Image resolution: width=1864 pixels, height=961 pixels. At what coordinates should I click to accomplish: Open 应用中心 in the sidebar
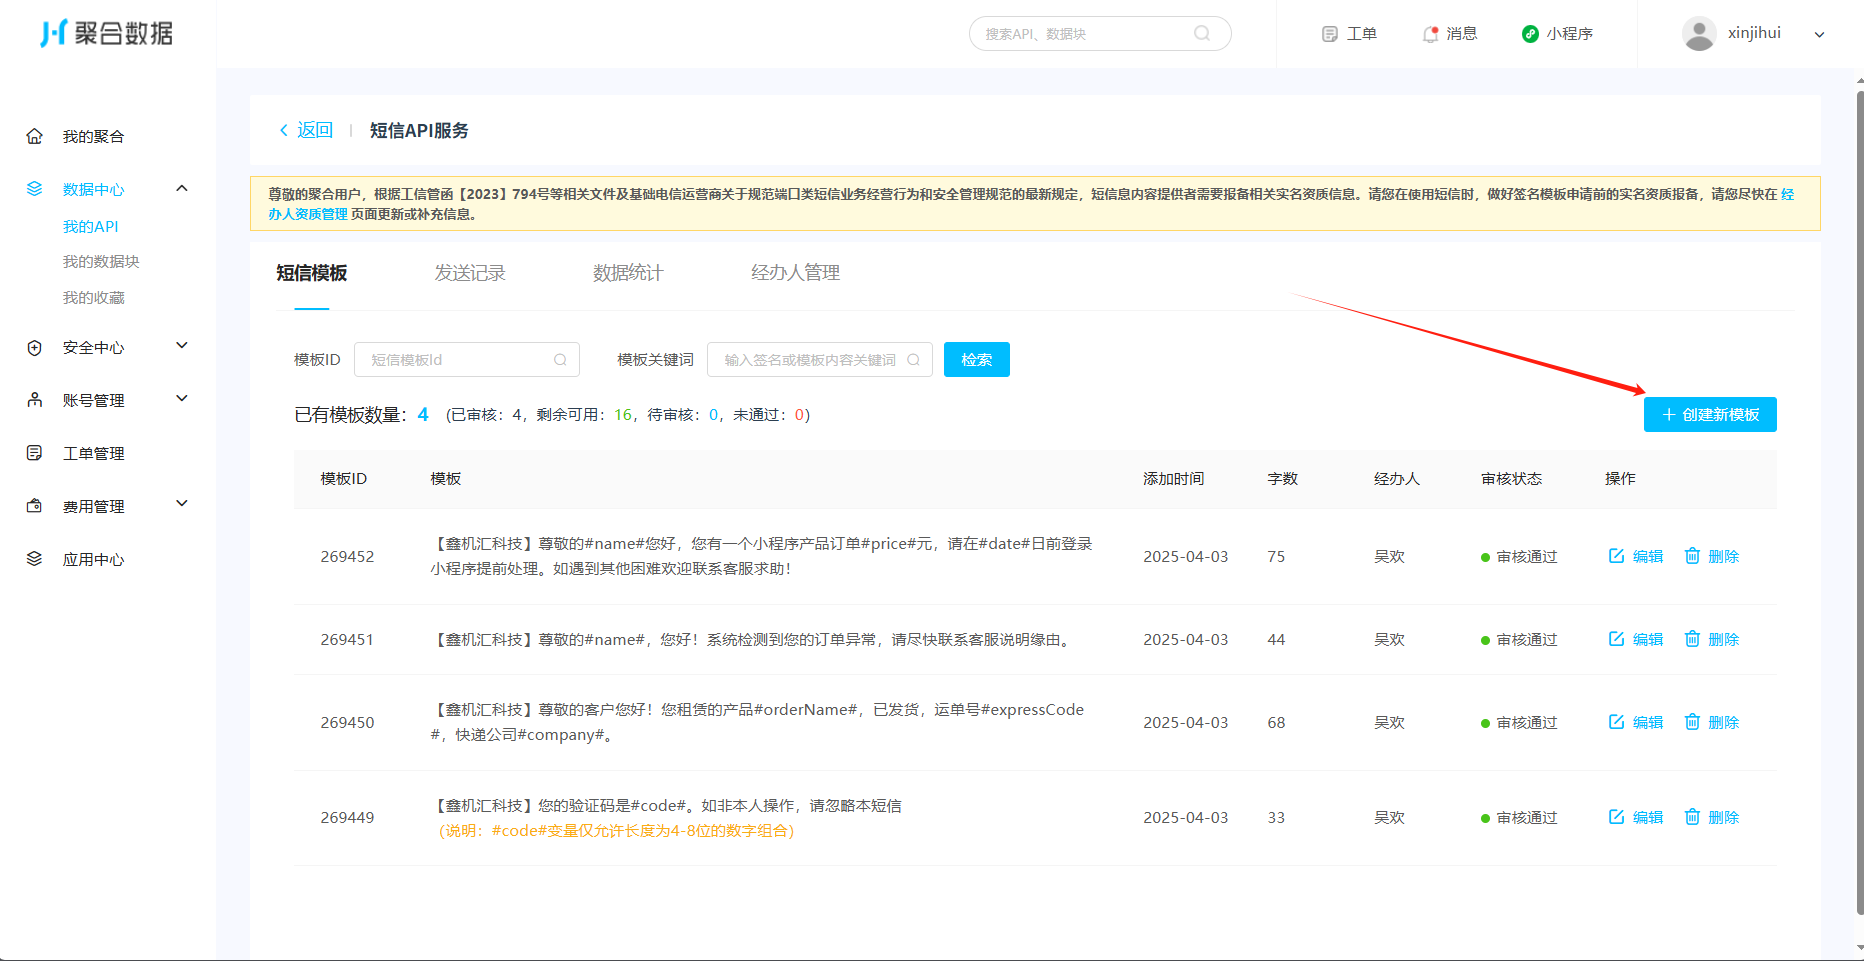pos(93,559)
